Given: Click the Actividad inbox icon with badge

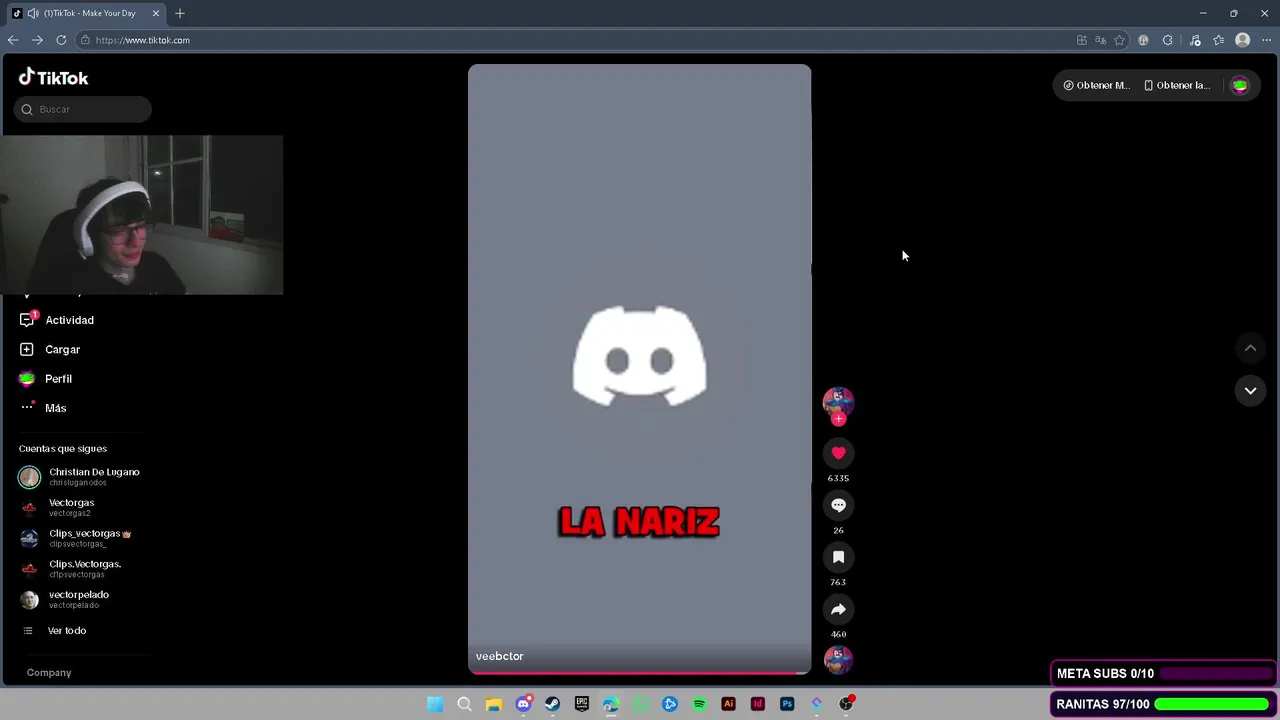Looking at the screenshot, I should click(27, 320).
